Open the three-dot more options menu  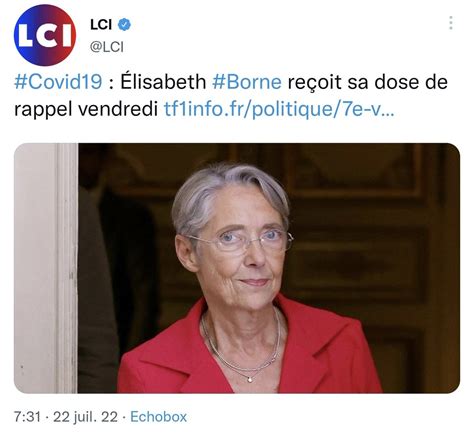[x=451, y=23]
